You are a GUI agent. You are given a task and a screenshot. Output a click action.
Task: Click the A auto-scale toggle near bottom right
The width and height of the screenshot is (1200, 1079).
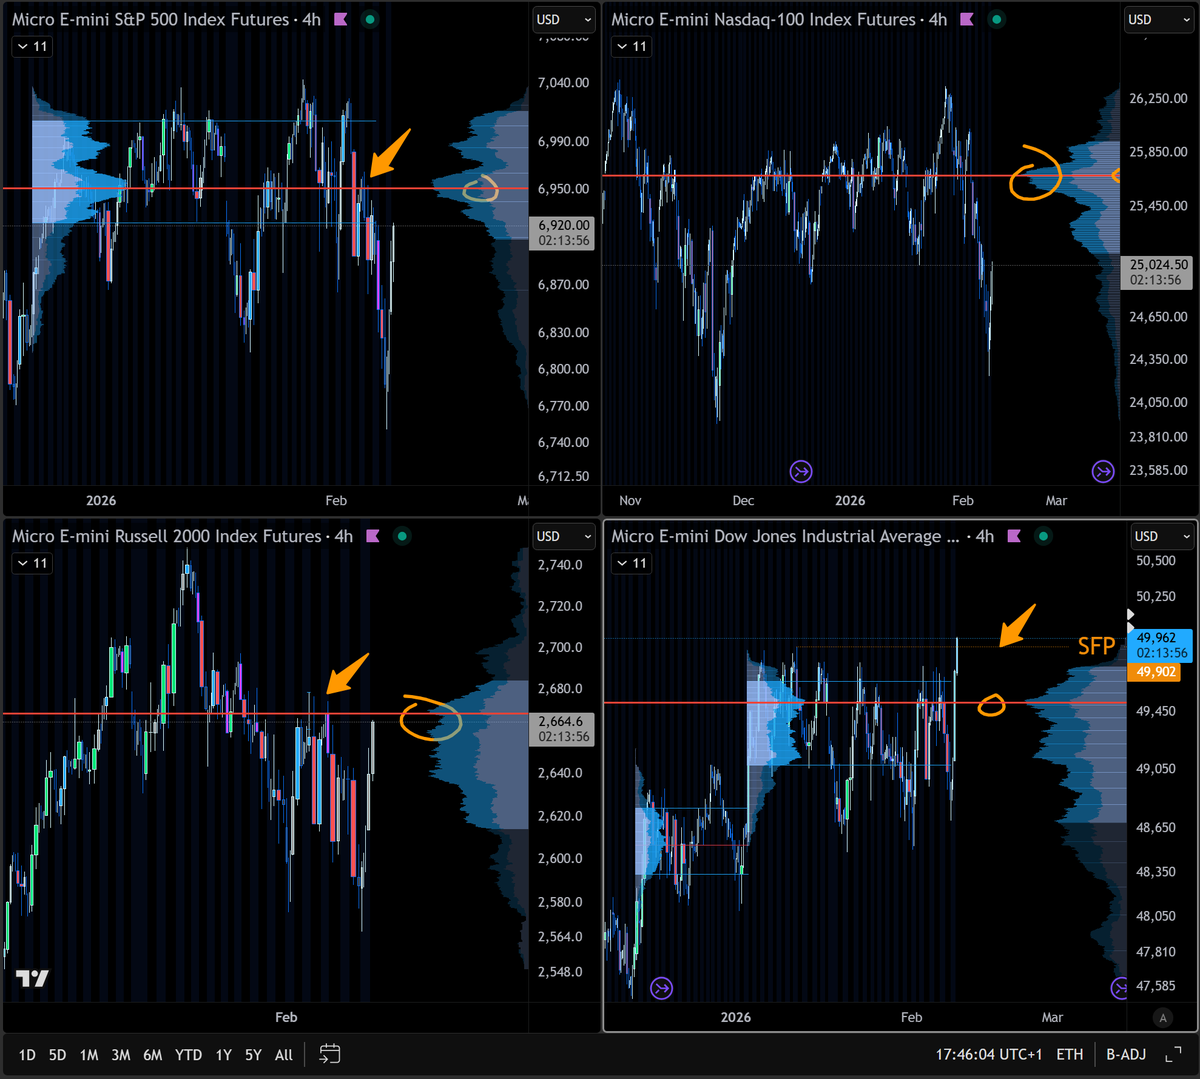click(x=1162, y=1017)
